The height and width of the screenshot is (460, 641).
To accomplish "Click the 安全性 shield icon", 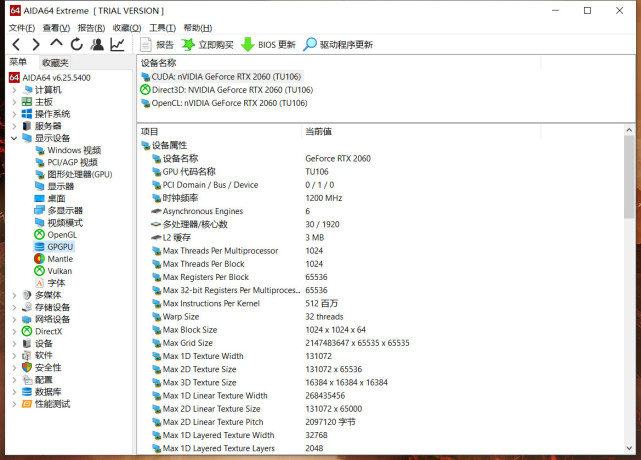I will (x=27, y=368).
